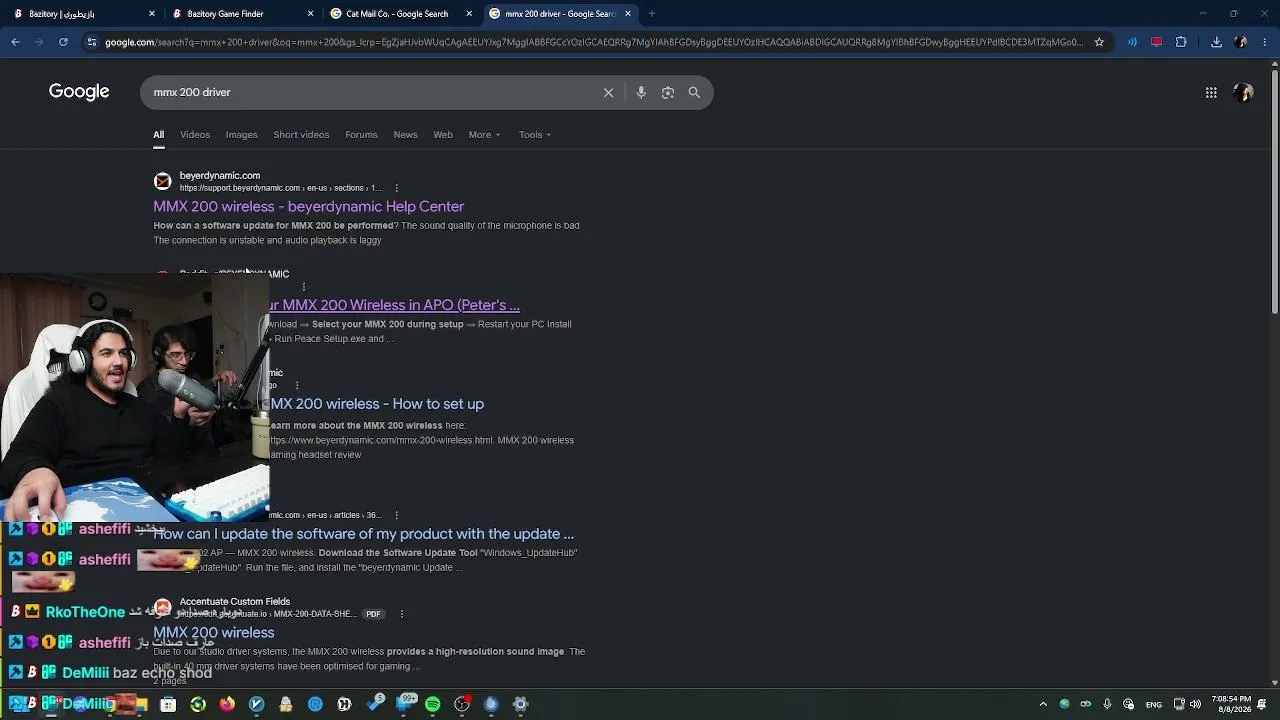Open the MMX 200 Wireless in APO result
This screenshot has width=1280, height=720.
[395, 305]
